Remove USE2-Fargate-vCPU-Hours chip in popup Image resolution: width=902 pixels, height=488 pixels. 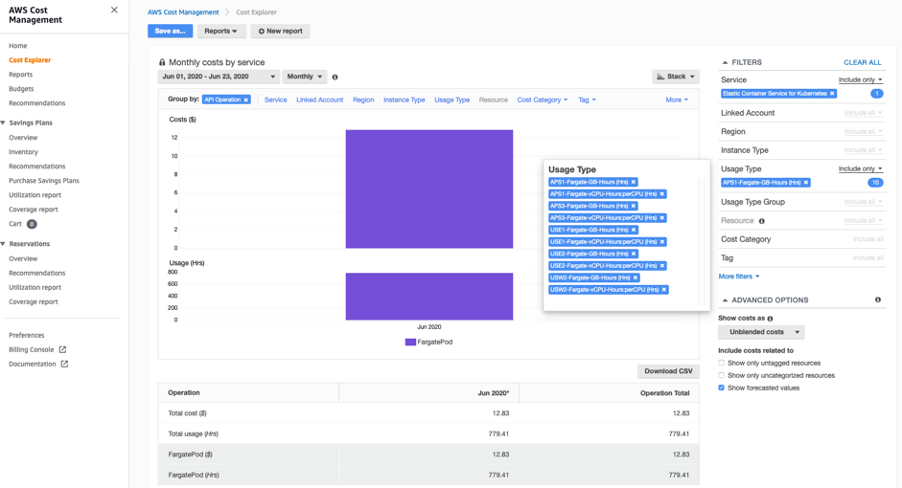662,266
